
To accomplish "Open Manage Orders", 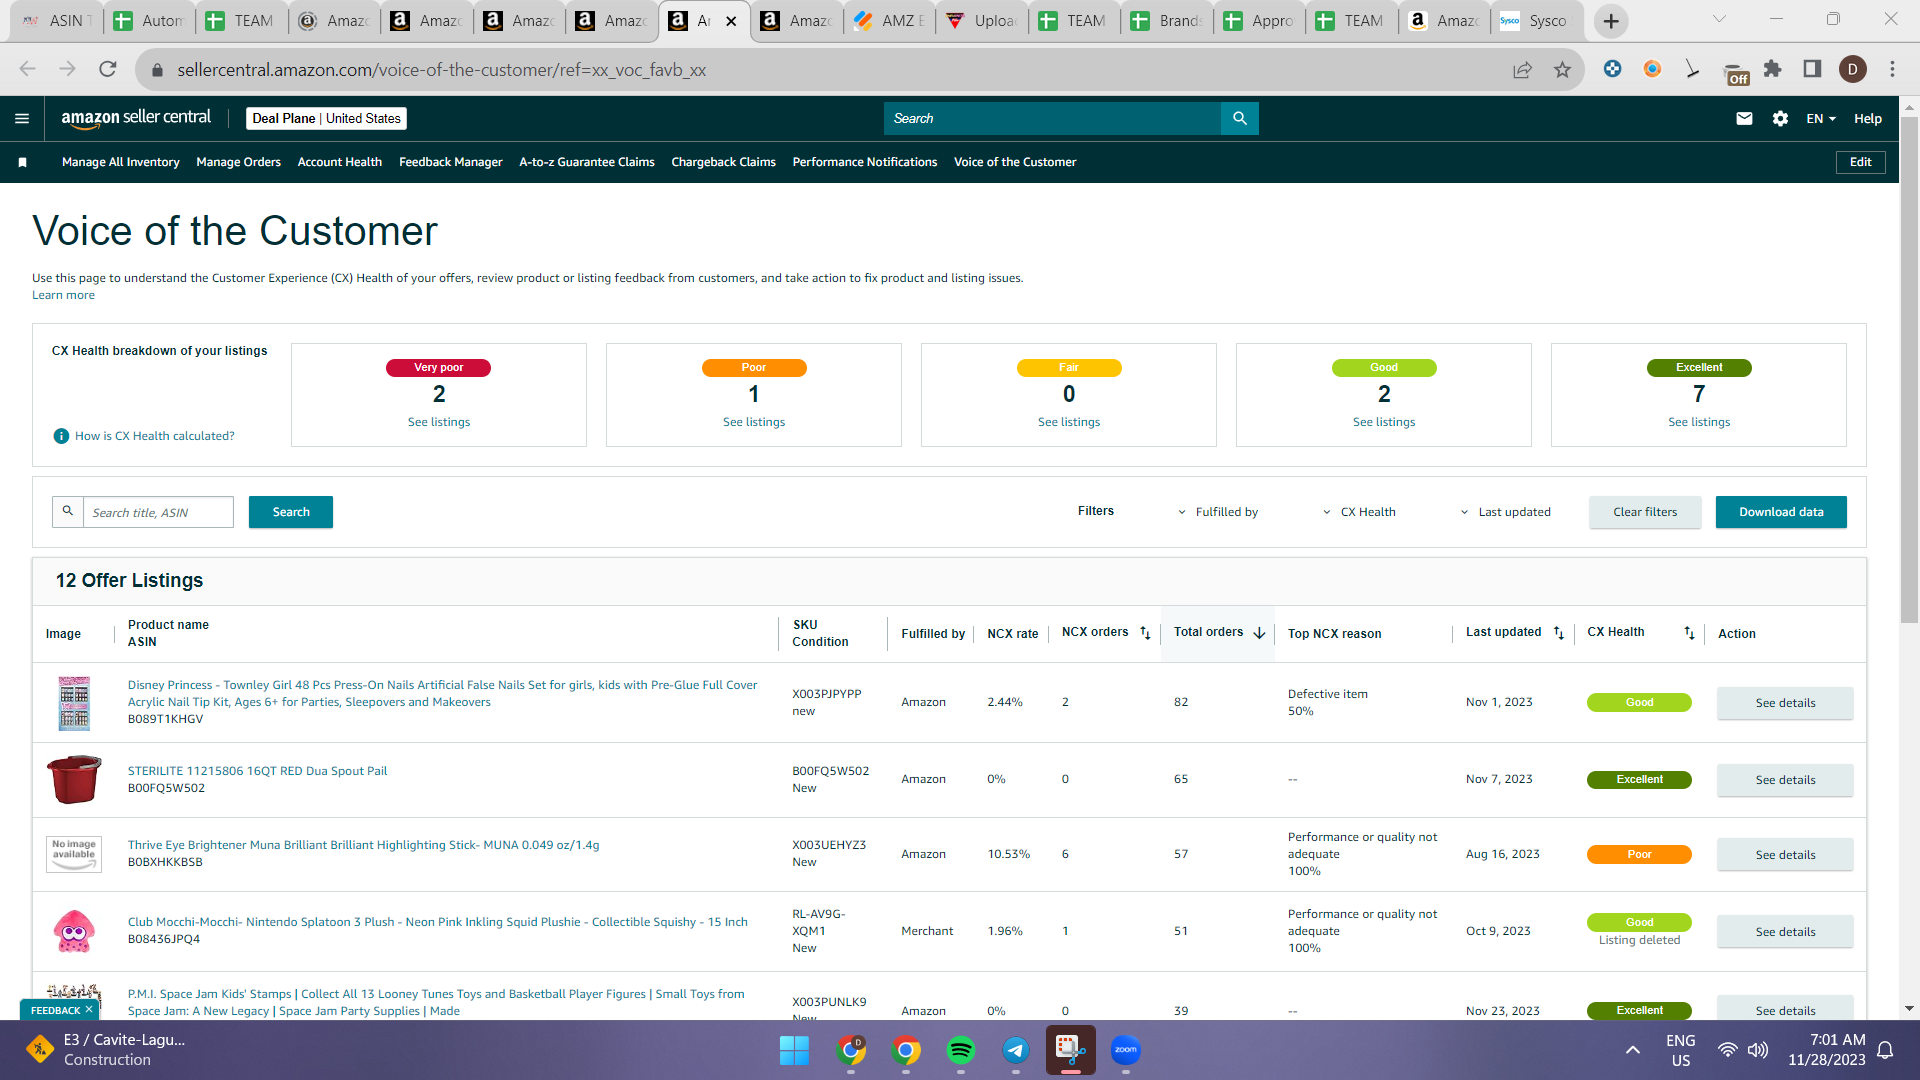I will [x=238, y=162].
